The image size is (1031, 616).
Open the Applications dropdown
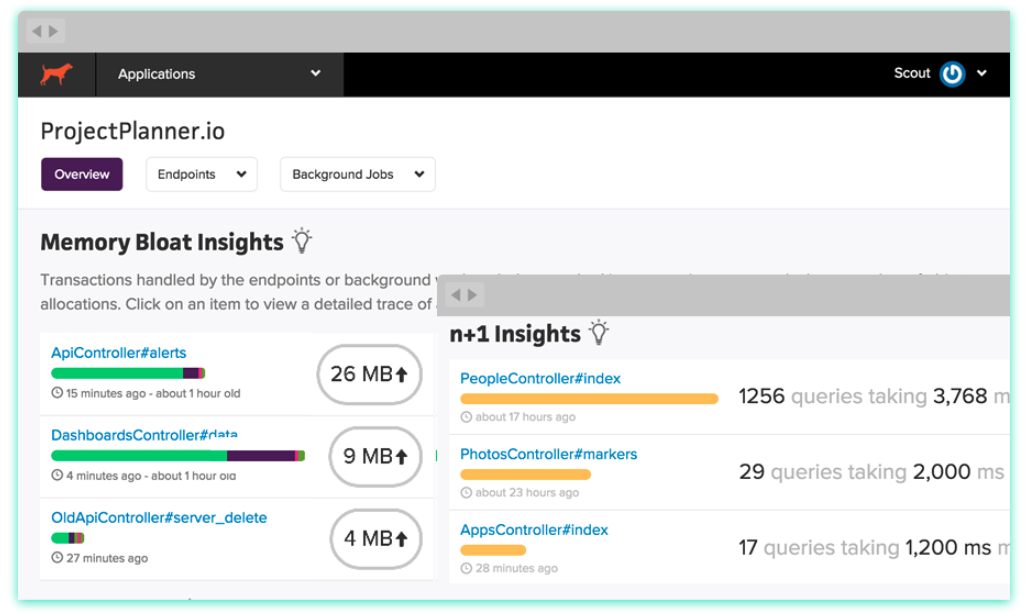(218, 74)
